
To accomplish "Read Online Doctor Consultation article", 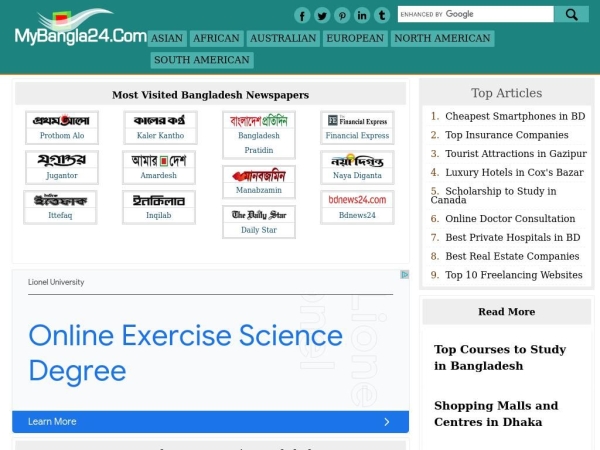I will 510,218.
